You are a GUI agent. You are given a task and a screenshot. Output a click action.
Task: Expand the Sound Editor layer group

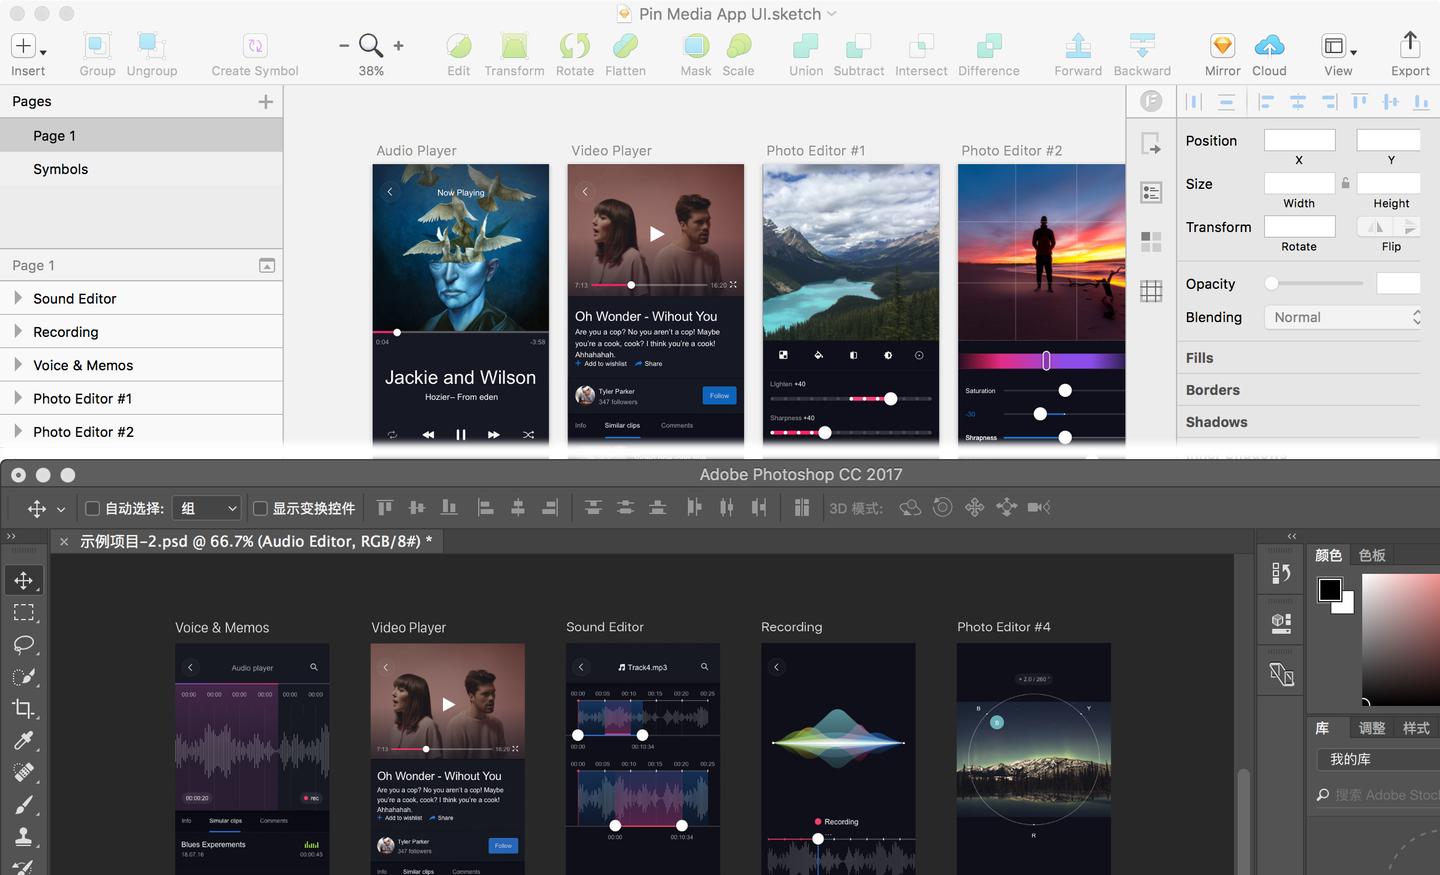18,298
